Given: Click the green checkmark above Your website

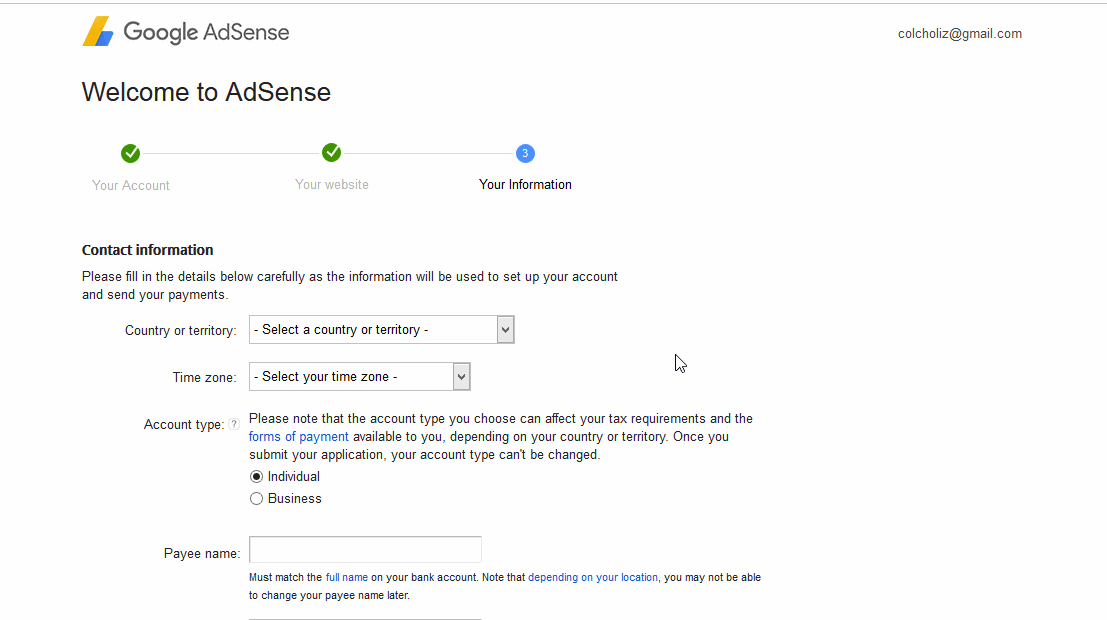Looking at the screenshot, I should [332, 153].
